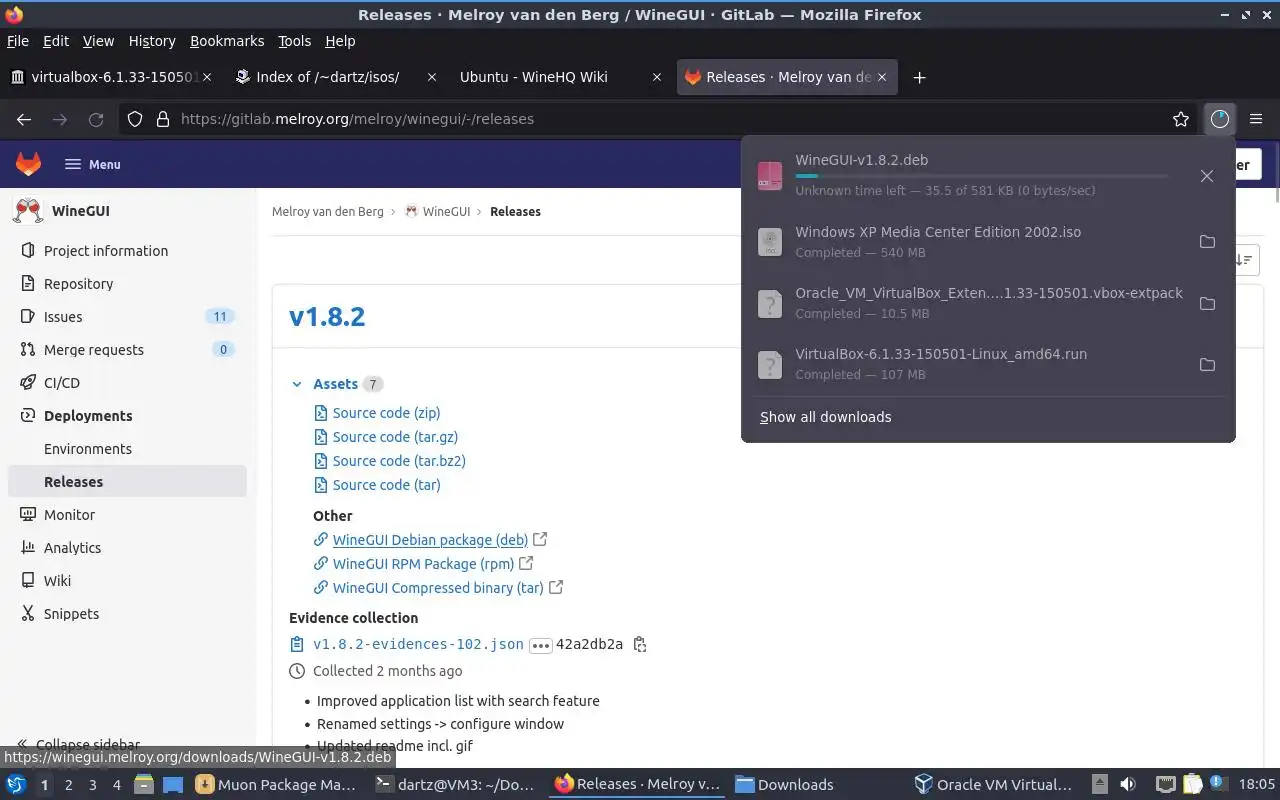Open Snippets in sidebar
1280x800 pixels.
point(127,614)
